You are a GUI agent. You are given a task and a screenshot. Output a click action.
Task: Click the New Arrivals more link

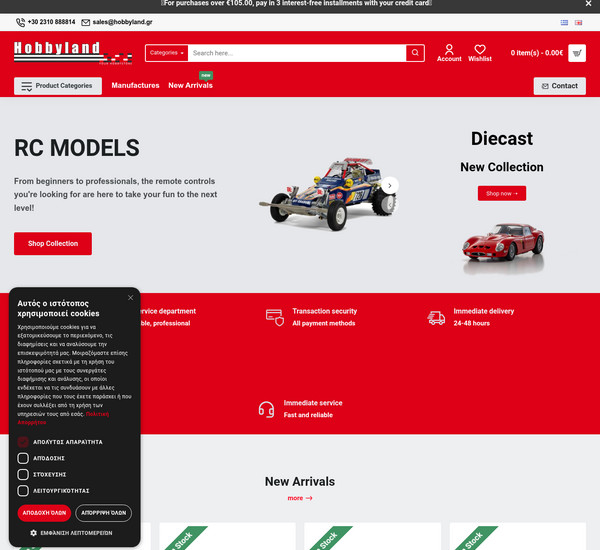[300, 498]
